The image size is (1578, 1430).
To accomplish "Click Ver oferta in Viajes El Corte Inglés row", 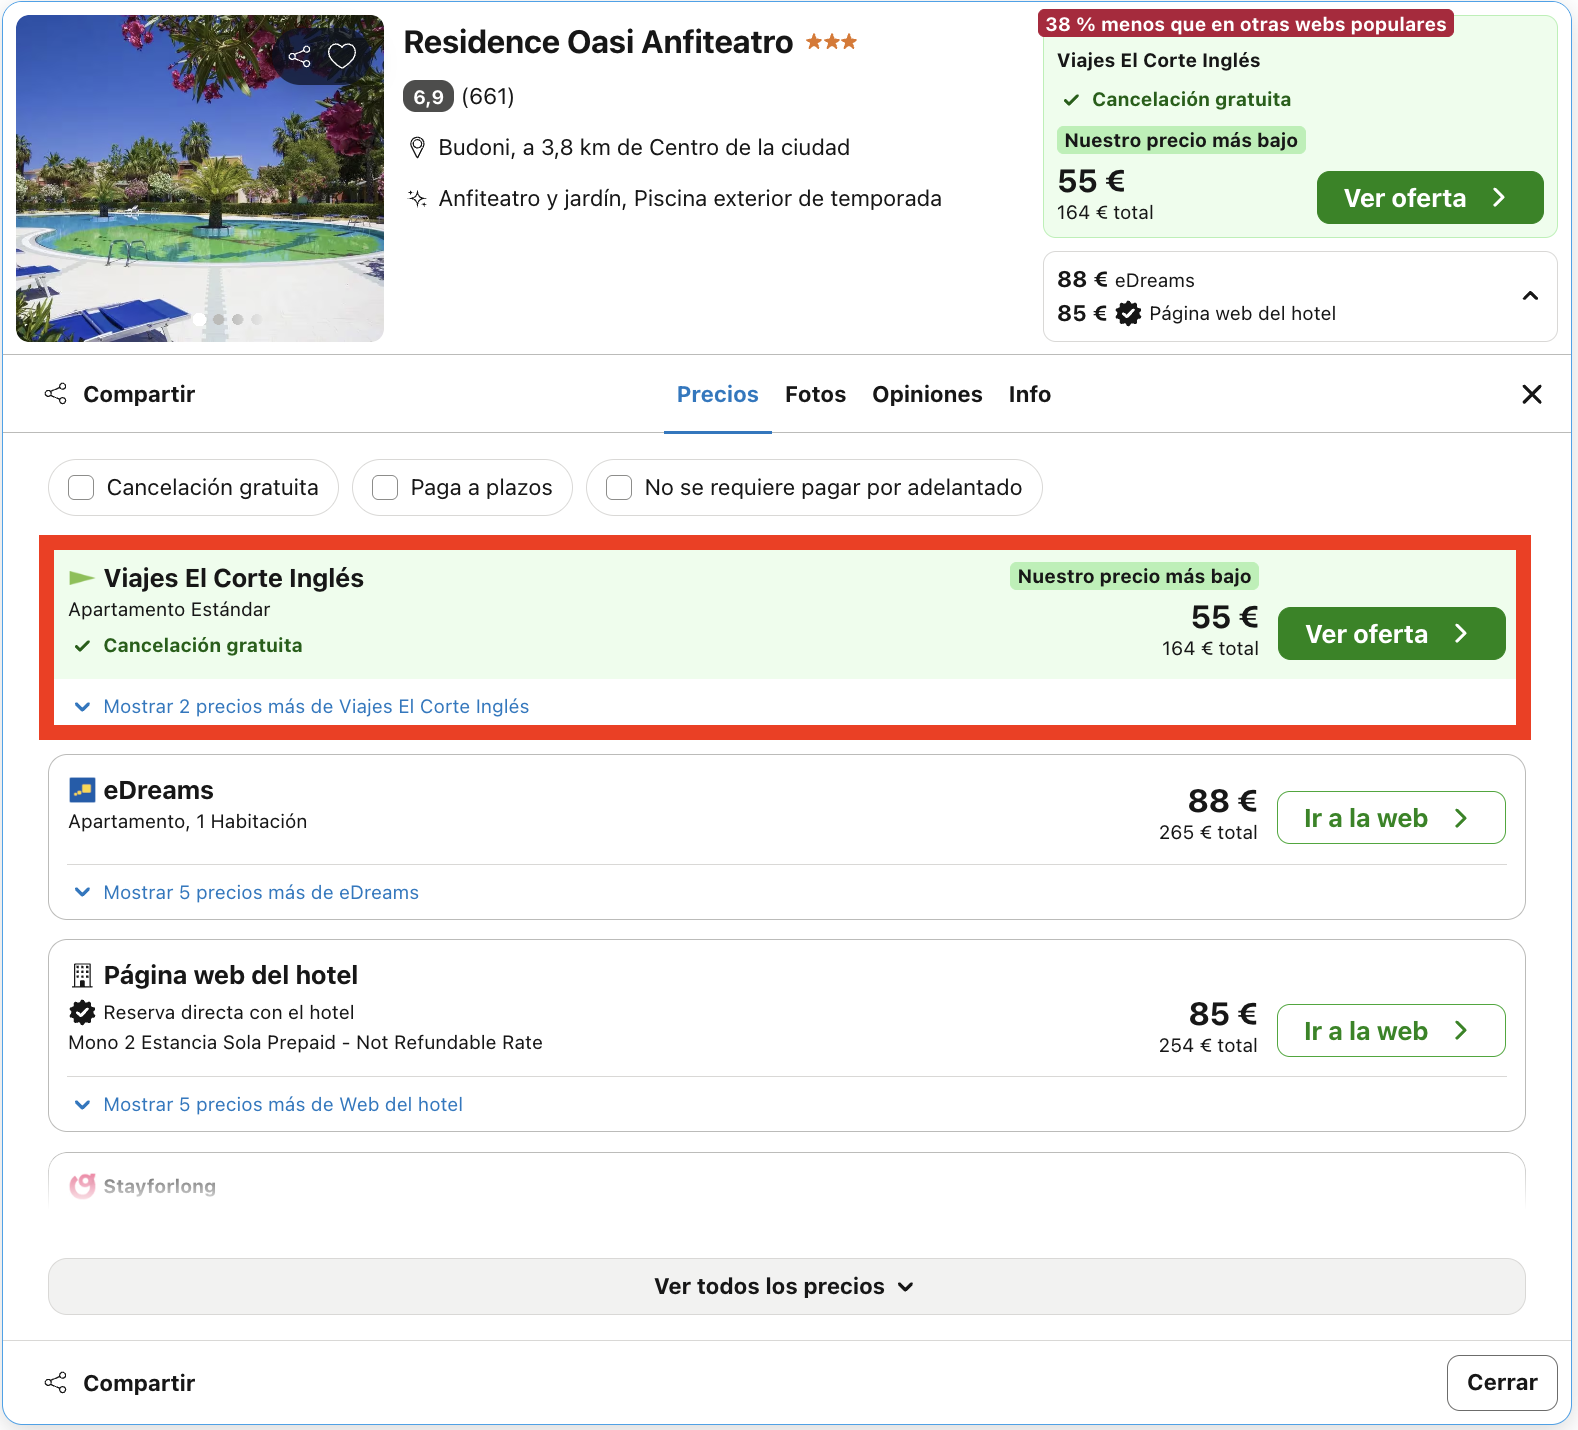I will [1391, 634].
